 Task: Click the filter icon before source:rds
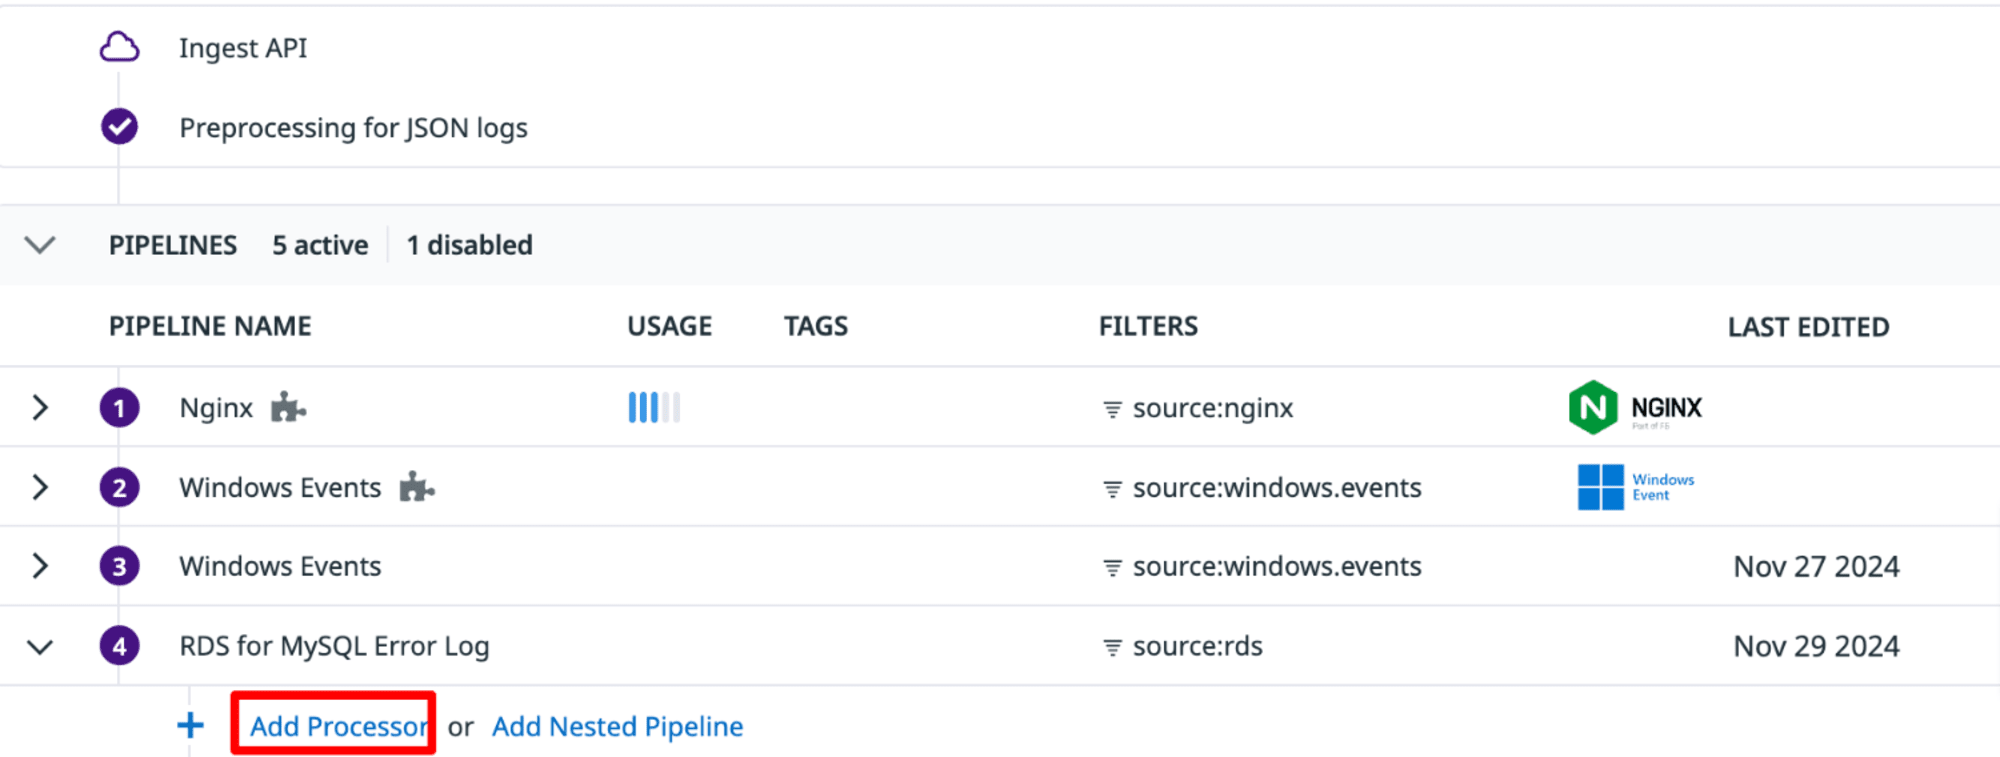pos(1112,648)
